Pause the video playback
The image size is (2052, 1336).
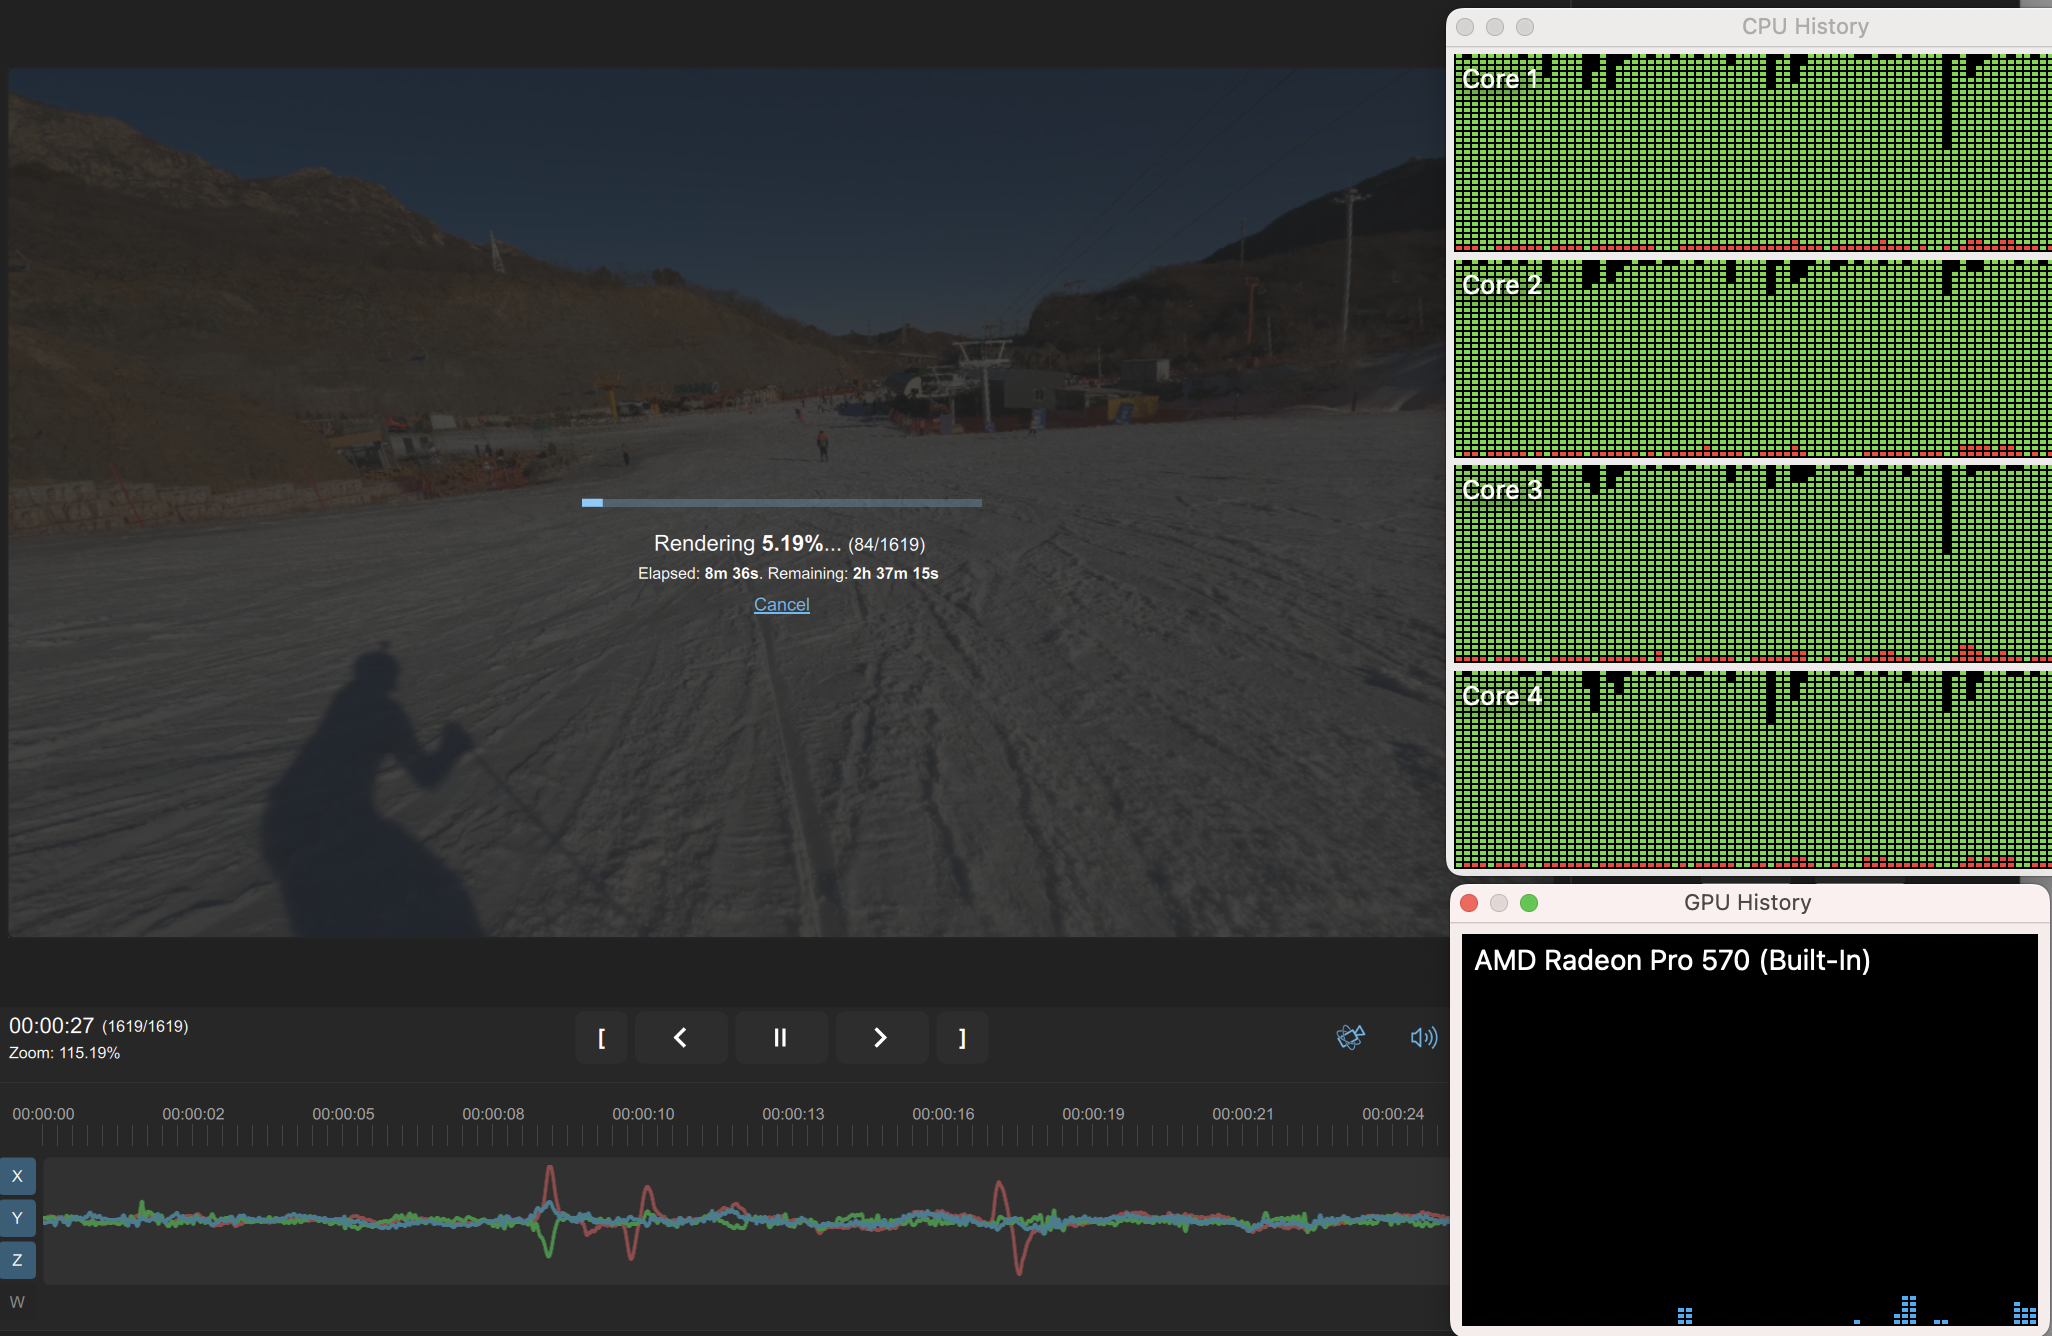(781, 1038)
